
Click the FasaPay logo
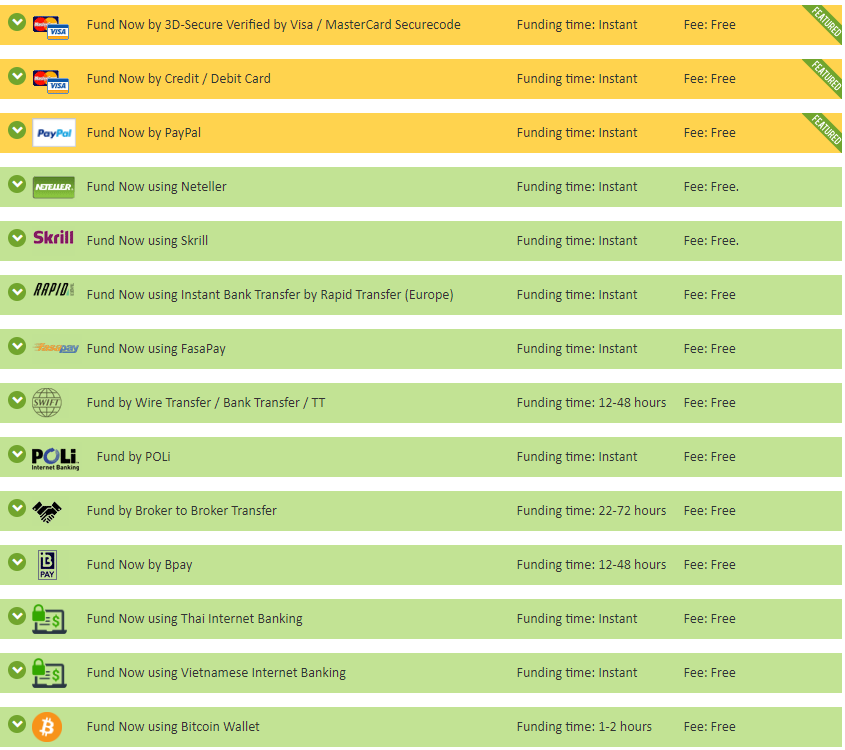coord(56,348)
